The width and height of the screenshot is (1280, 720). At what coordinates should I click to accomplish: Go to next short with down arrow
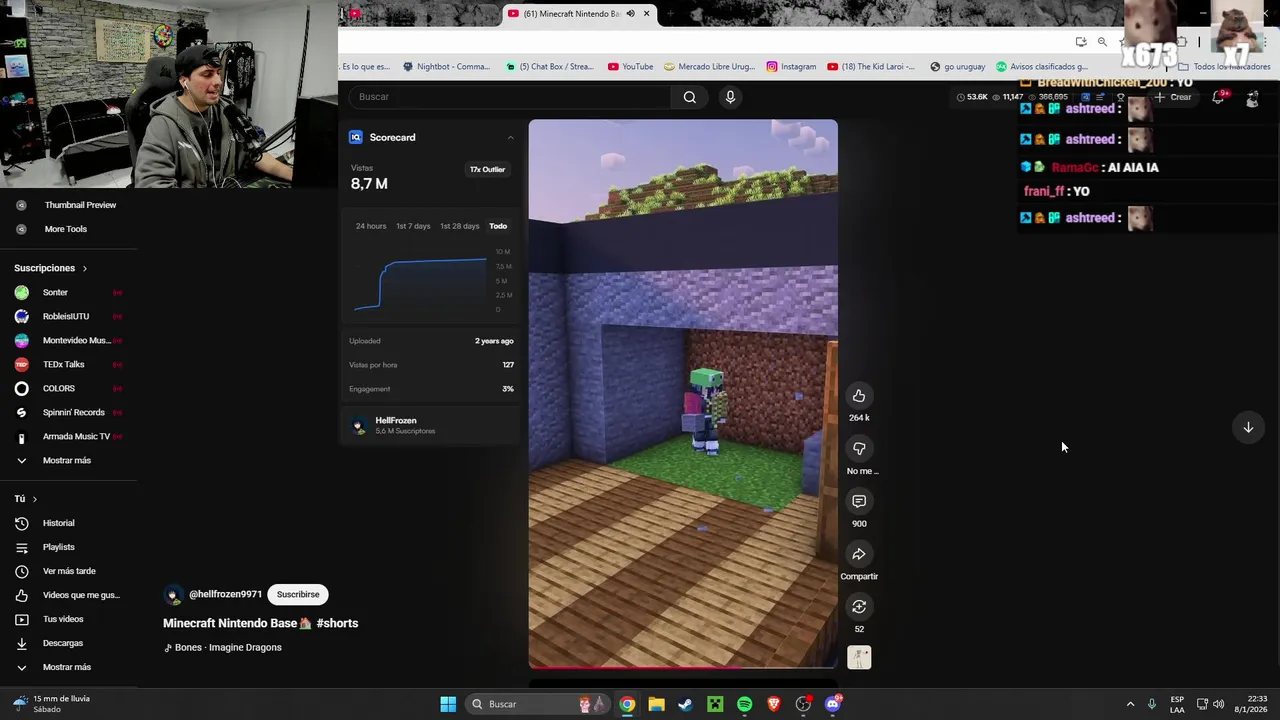(x=1248, y=427)
